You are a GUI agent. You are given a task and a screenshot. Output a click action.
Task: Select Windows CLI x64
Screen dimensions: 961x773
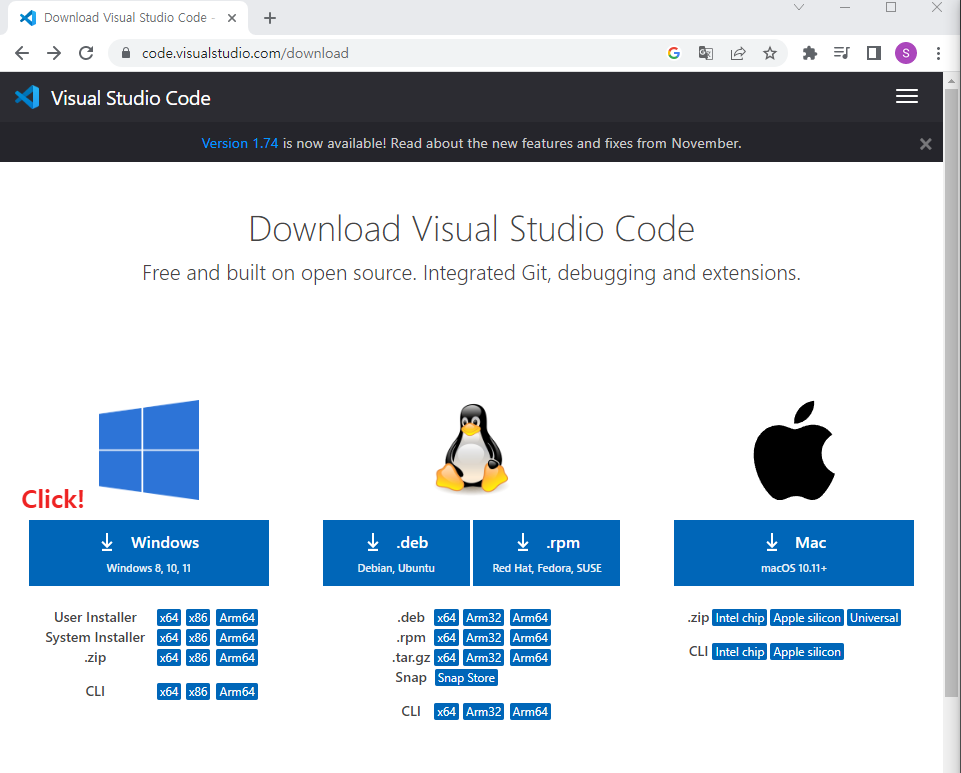pyautogui.click(x=169, y=691)
